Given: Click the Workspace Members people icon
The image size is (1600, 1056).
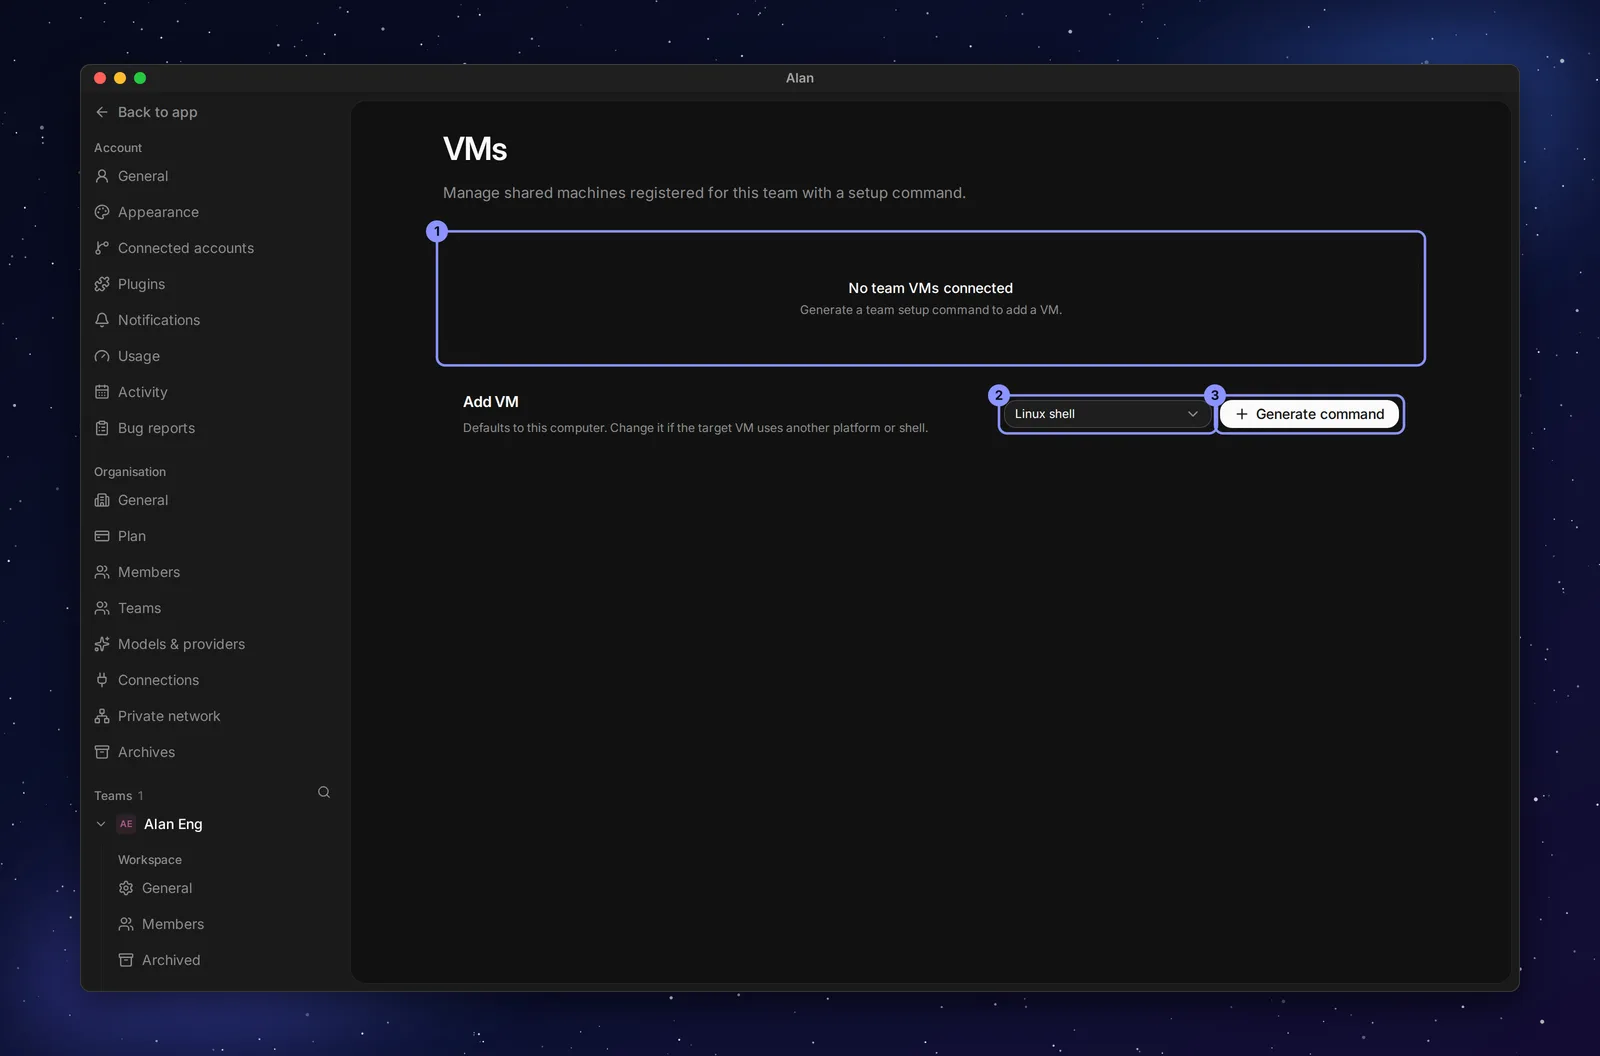Looking at the screenshot, I should (126, 924).
